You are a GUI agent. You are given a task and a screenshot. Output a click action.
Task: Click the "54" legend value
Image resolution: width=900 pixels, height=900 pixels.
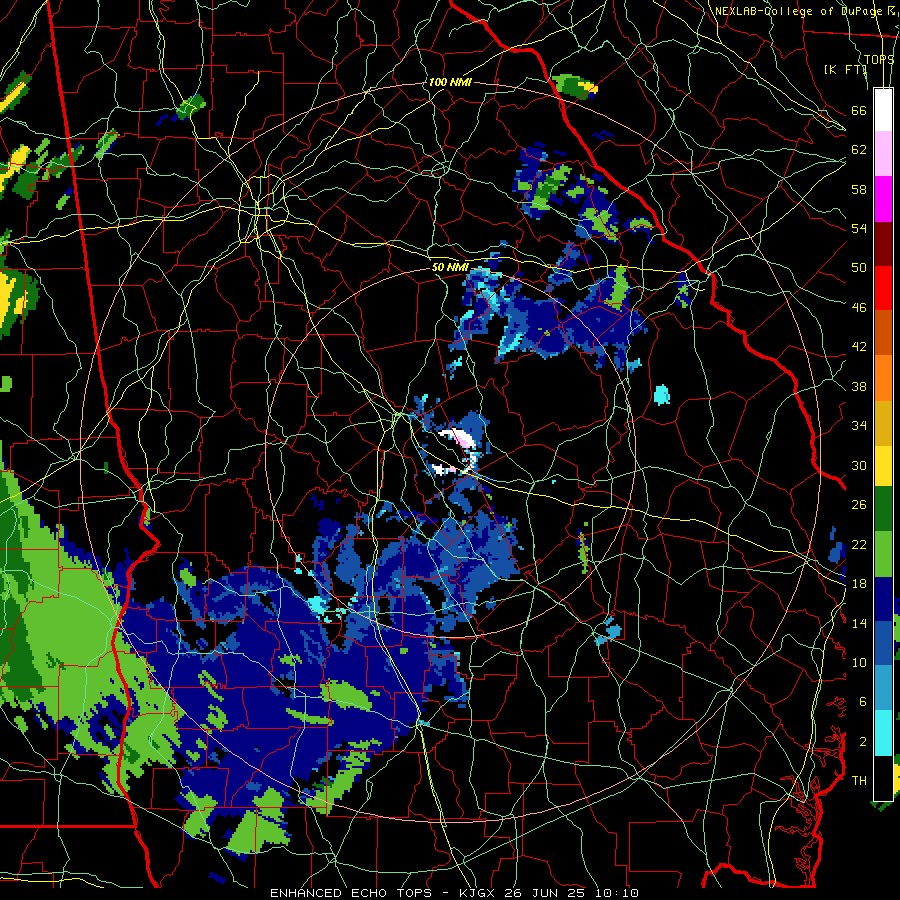coord(859,228)
